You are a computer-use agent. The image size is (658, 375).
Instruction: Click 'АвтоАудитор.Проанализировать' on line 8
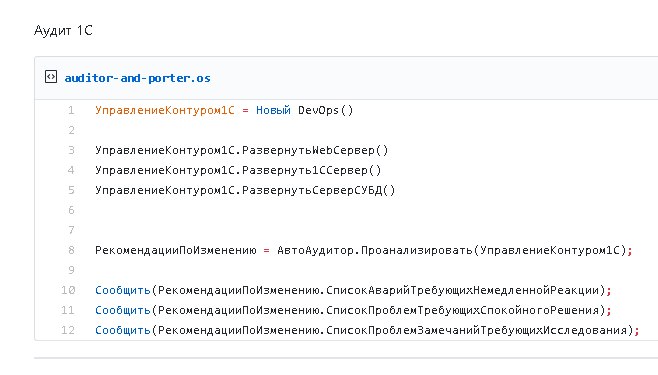(x=375, y=250)
